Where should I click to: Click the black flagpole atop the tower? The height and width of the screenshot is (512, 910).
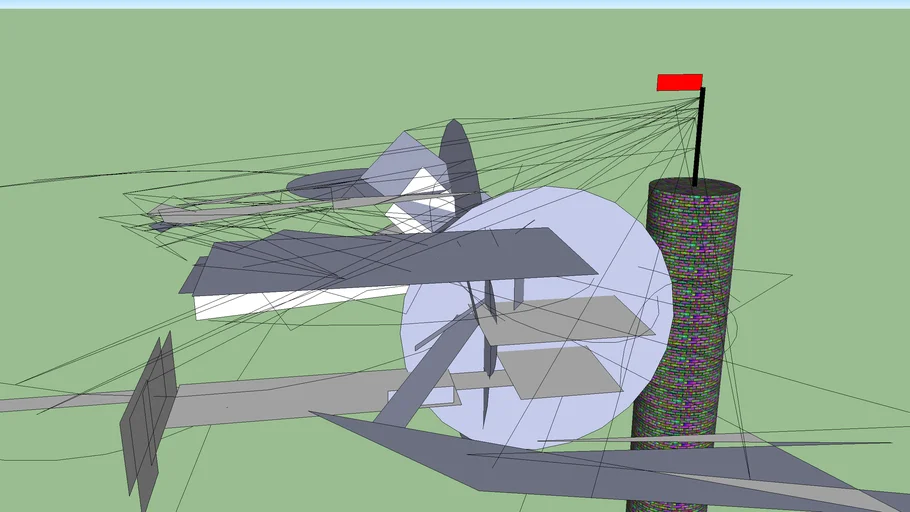click(699, 136)
